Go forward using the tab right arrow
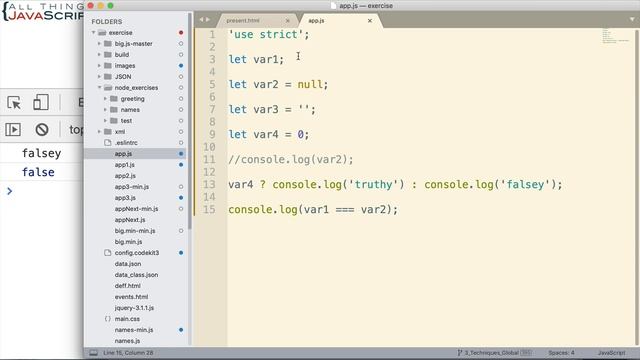 coord(208,20)
